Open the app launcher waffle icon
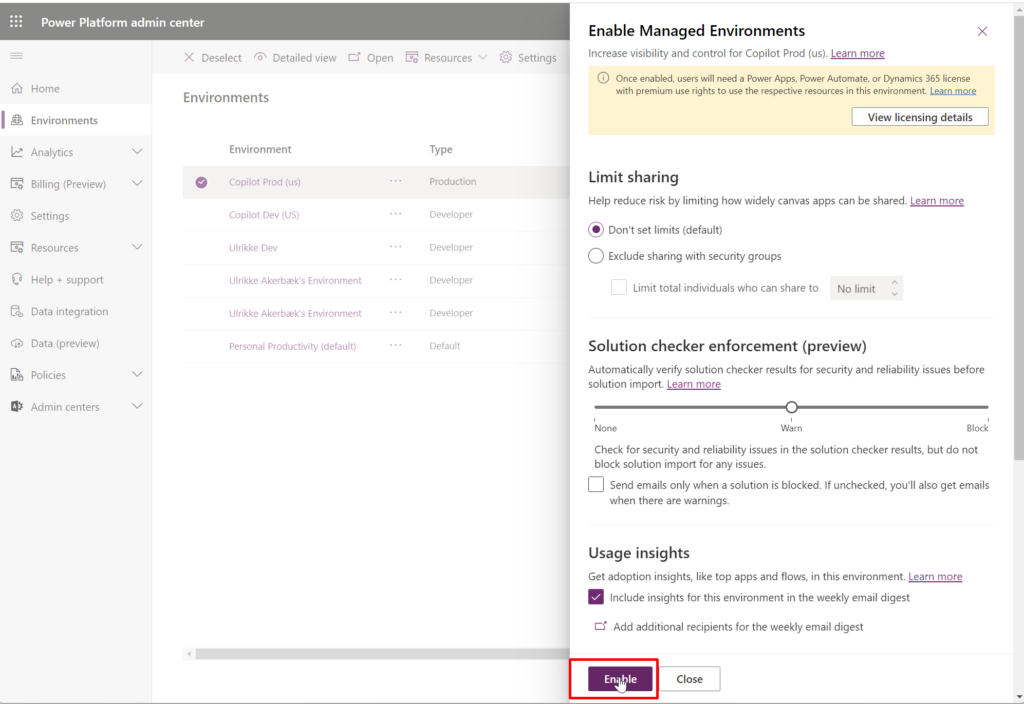The width and height of the screenshot is (1024, 704). point(16,22)
